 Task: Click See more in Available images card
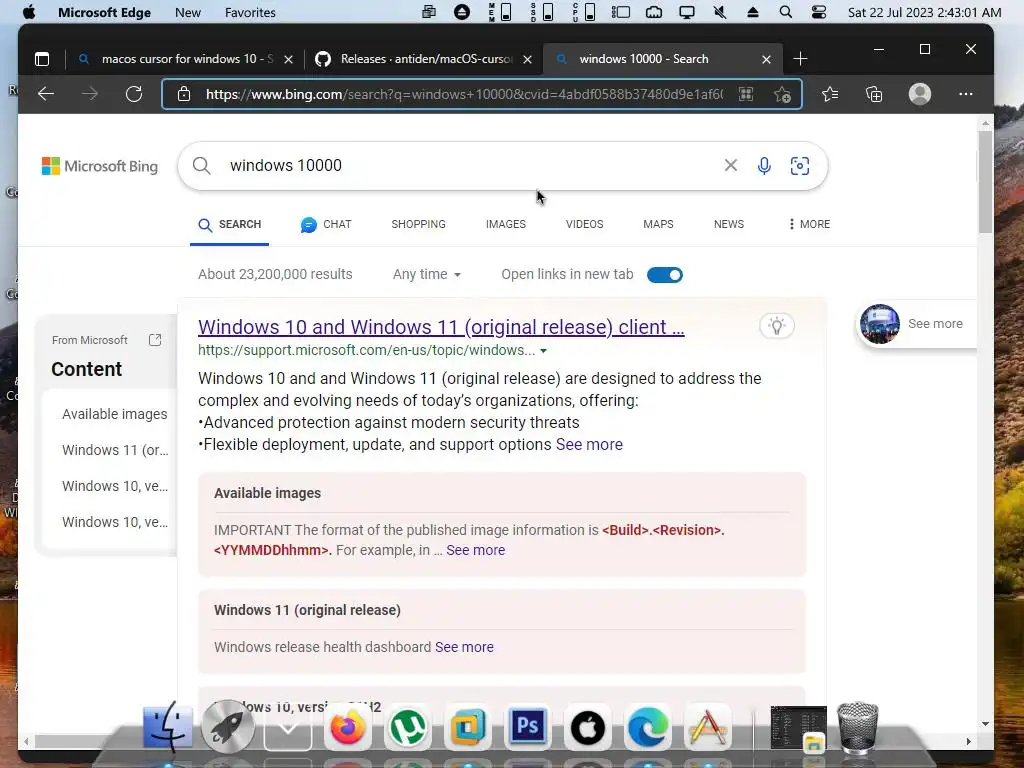[x=475, y=551]
